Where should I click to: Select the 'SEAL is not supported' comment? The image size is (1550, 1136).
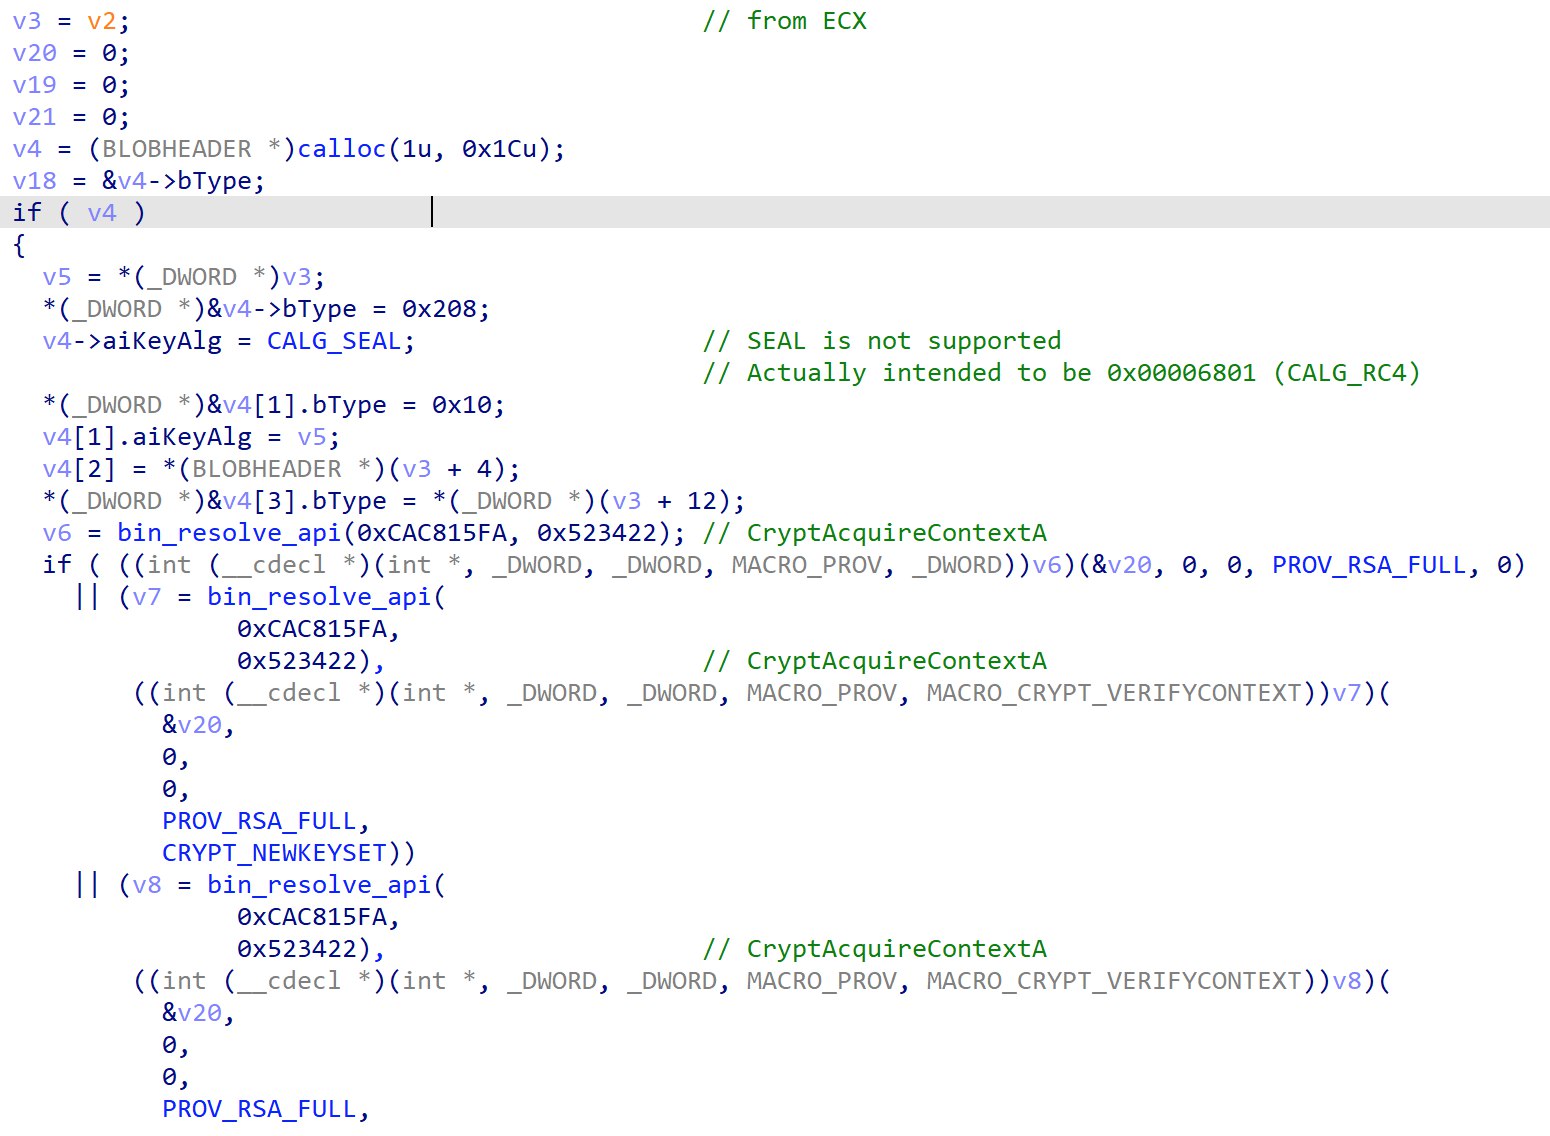coord(881,341)
